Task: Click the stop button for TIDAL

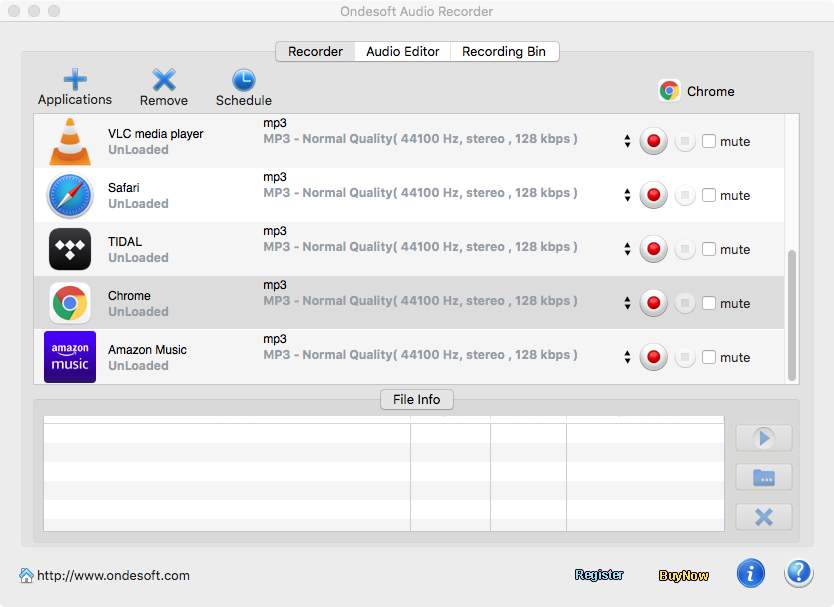Action: point(685,249)
